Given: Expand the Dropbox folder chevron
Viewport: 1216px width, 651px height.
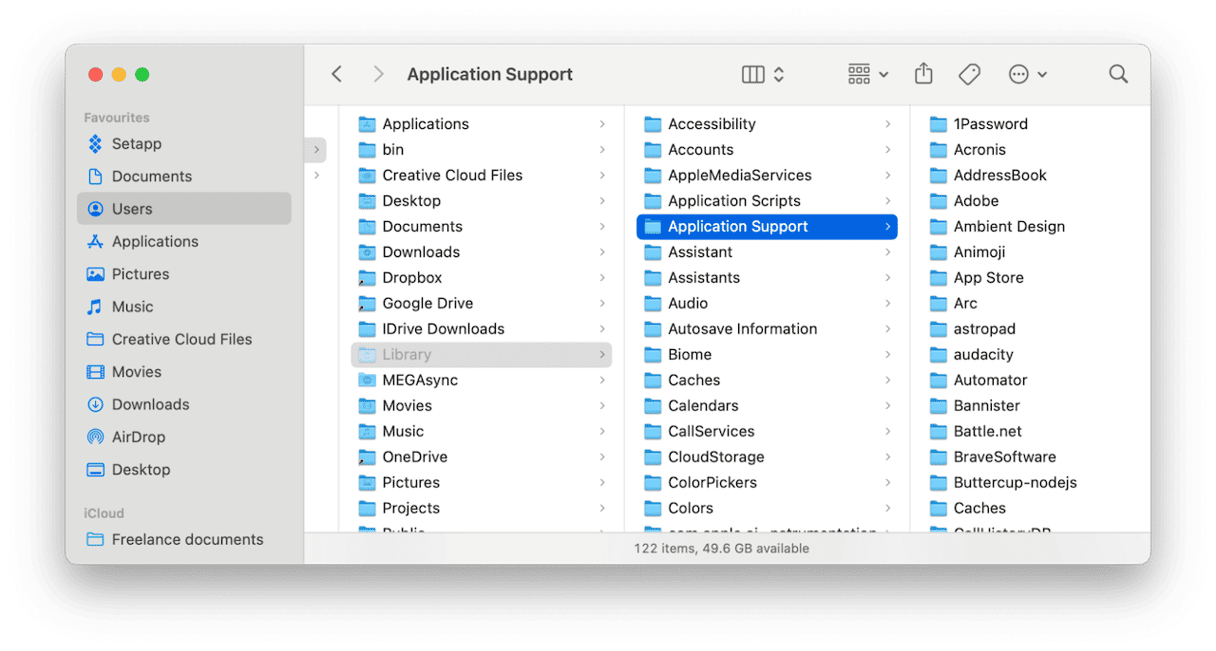Looking at the screenshot, I should (x=602, y=278).
